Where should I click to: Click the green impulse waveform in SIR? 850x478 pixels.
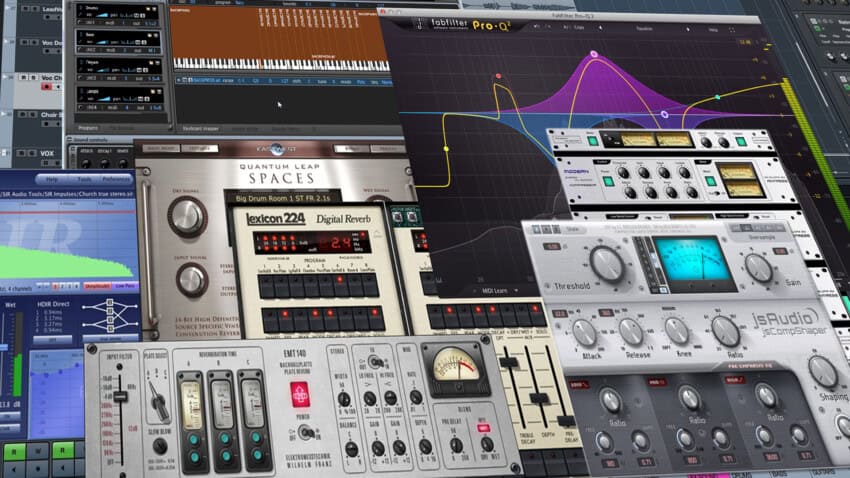pyautogui.click(x=66, y=262)
